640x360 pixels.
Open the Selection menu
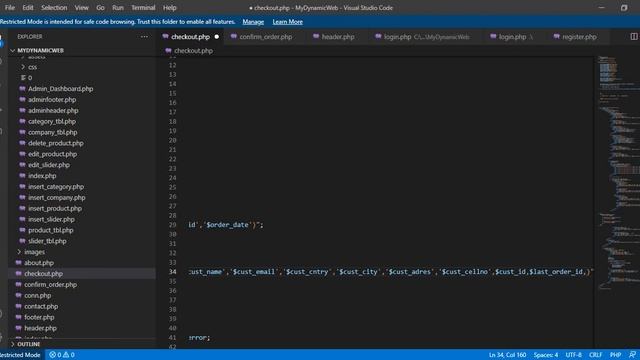coord(54,8)
